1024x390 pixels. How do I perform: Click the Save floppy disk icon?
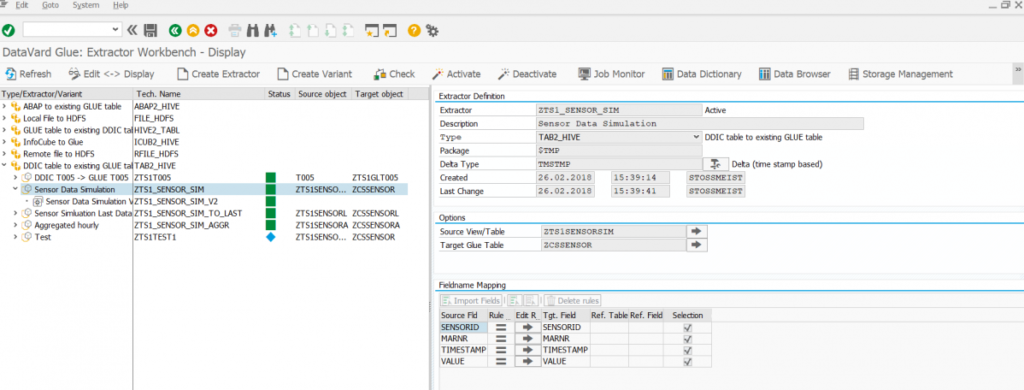[150, 30]
